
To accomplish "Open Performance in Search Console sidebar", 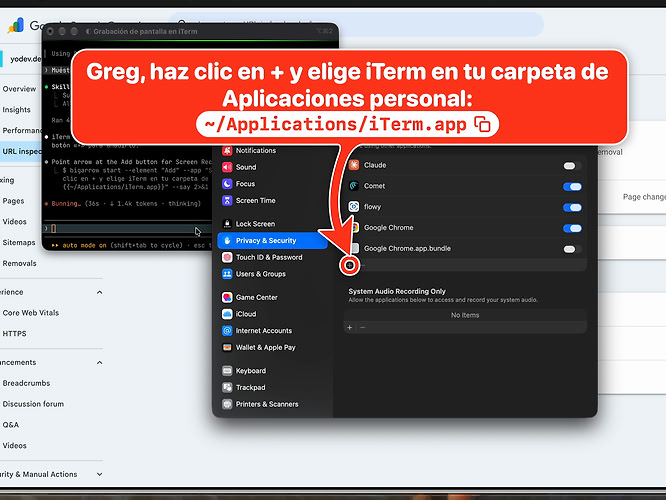I will point(22,130).
